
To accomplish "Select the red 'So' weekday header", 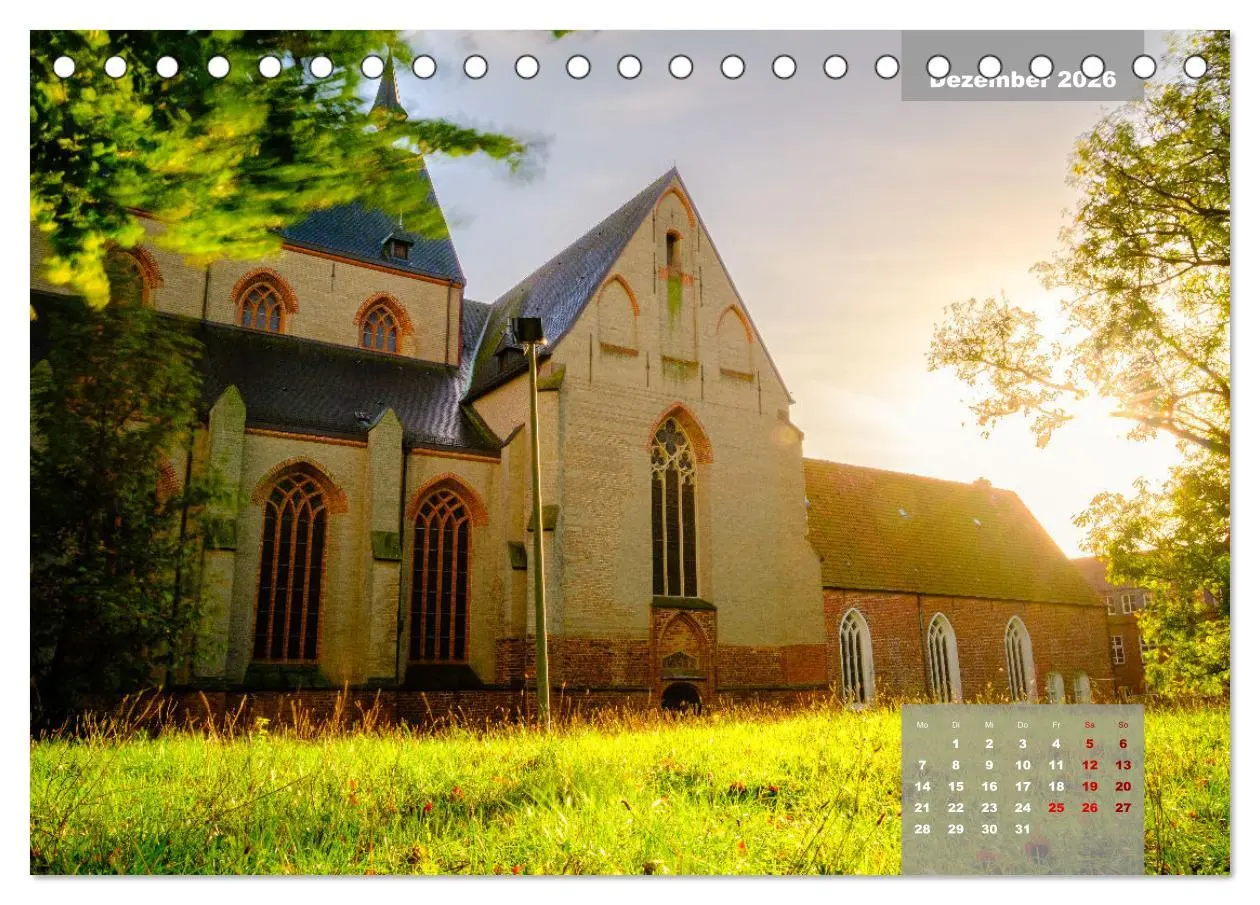I will [1123, 725].
